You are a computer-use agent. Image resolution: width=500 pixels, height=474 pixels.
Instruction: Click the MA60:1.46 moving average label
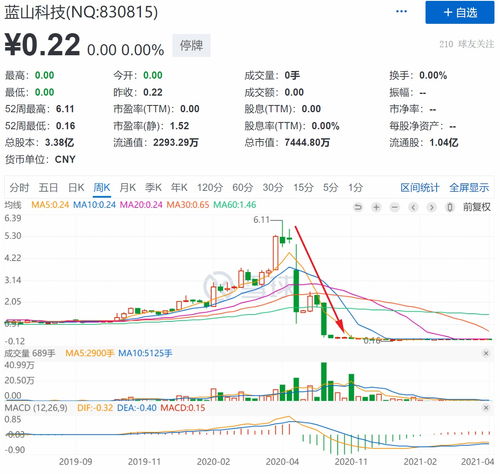pos(235,205)
